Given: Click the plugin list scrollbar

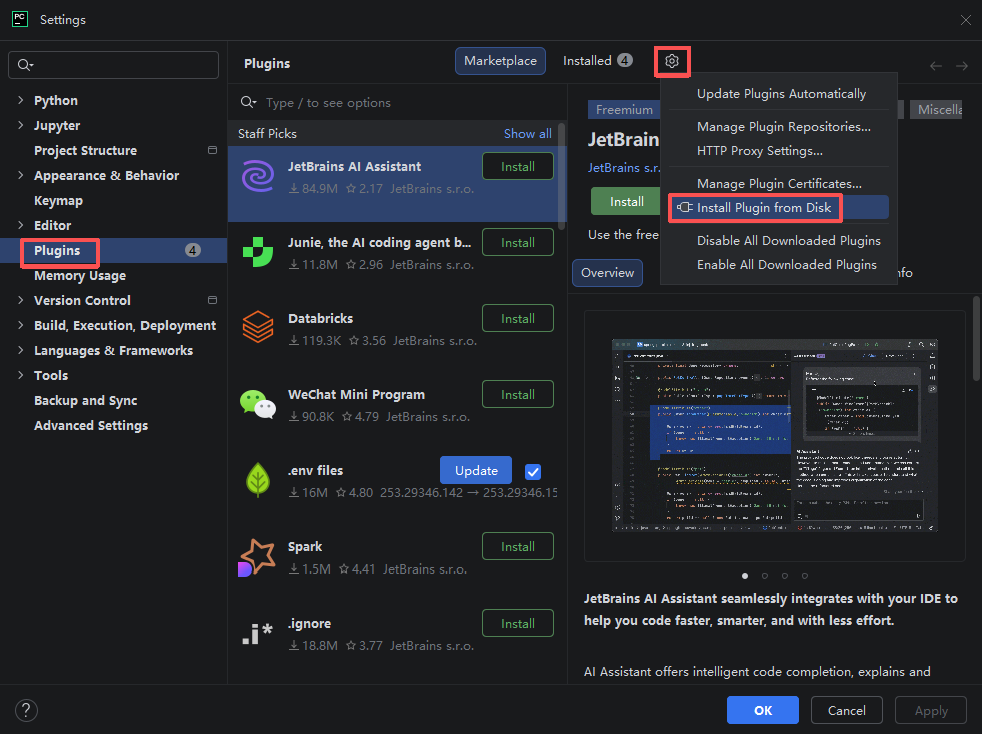Looking at the screenshot, I should click(562, 177).
